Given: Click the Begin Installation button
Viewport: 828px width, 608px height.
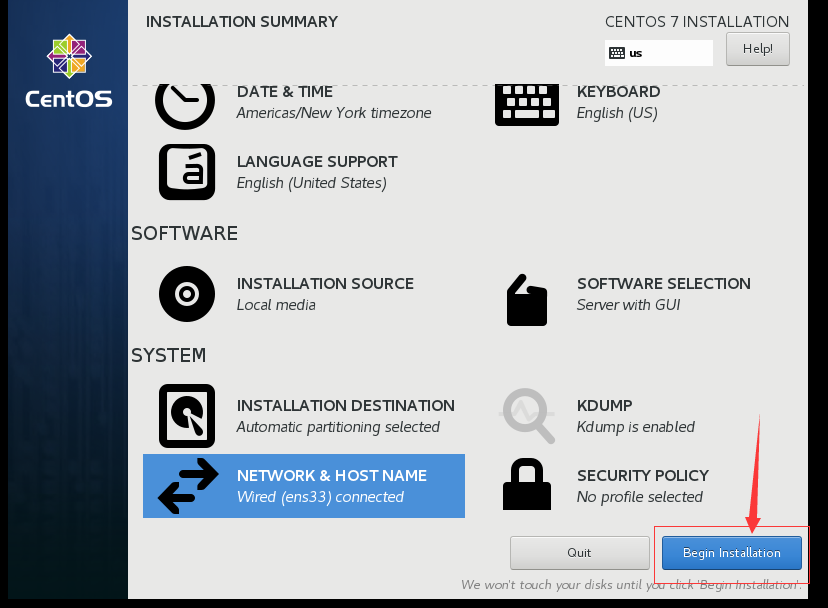Looking at the screenshot, I should (x=732, y=553).
